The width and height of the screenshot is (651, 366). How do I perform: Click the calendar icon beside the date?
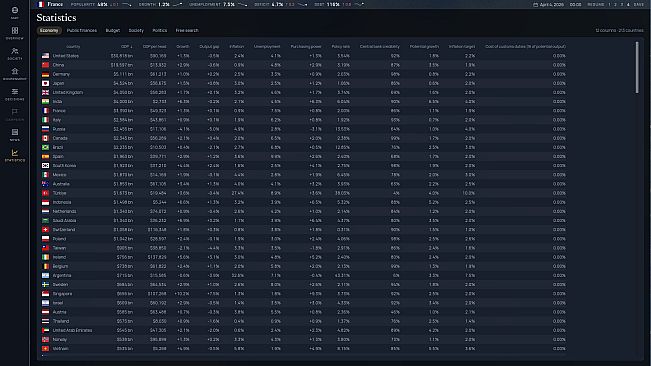coord(536,5)
